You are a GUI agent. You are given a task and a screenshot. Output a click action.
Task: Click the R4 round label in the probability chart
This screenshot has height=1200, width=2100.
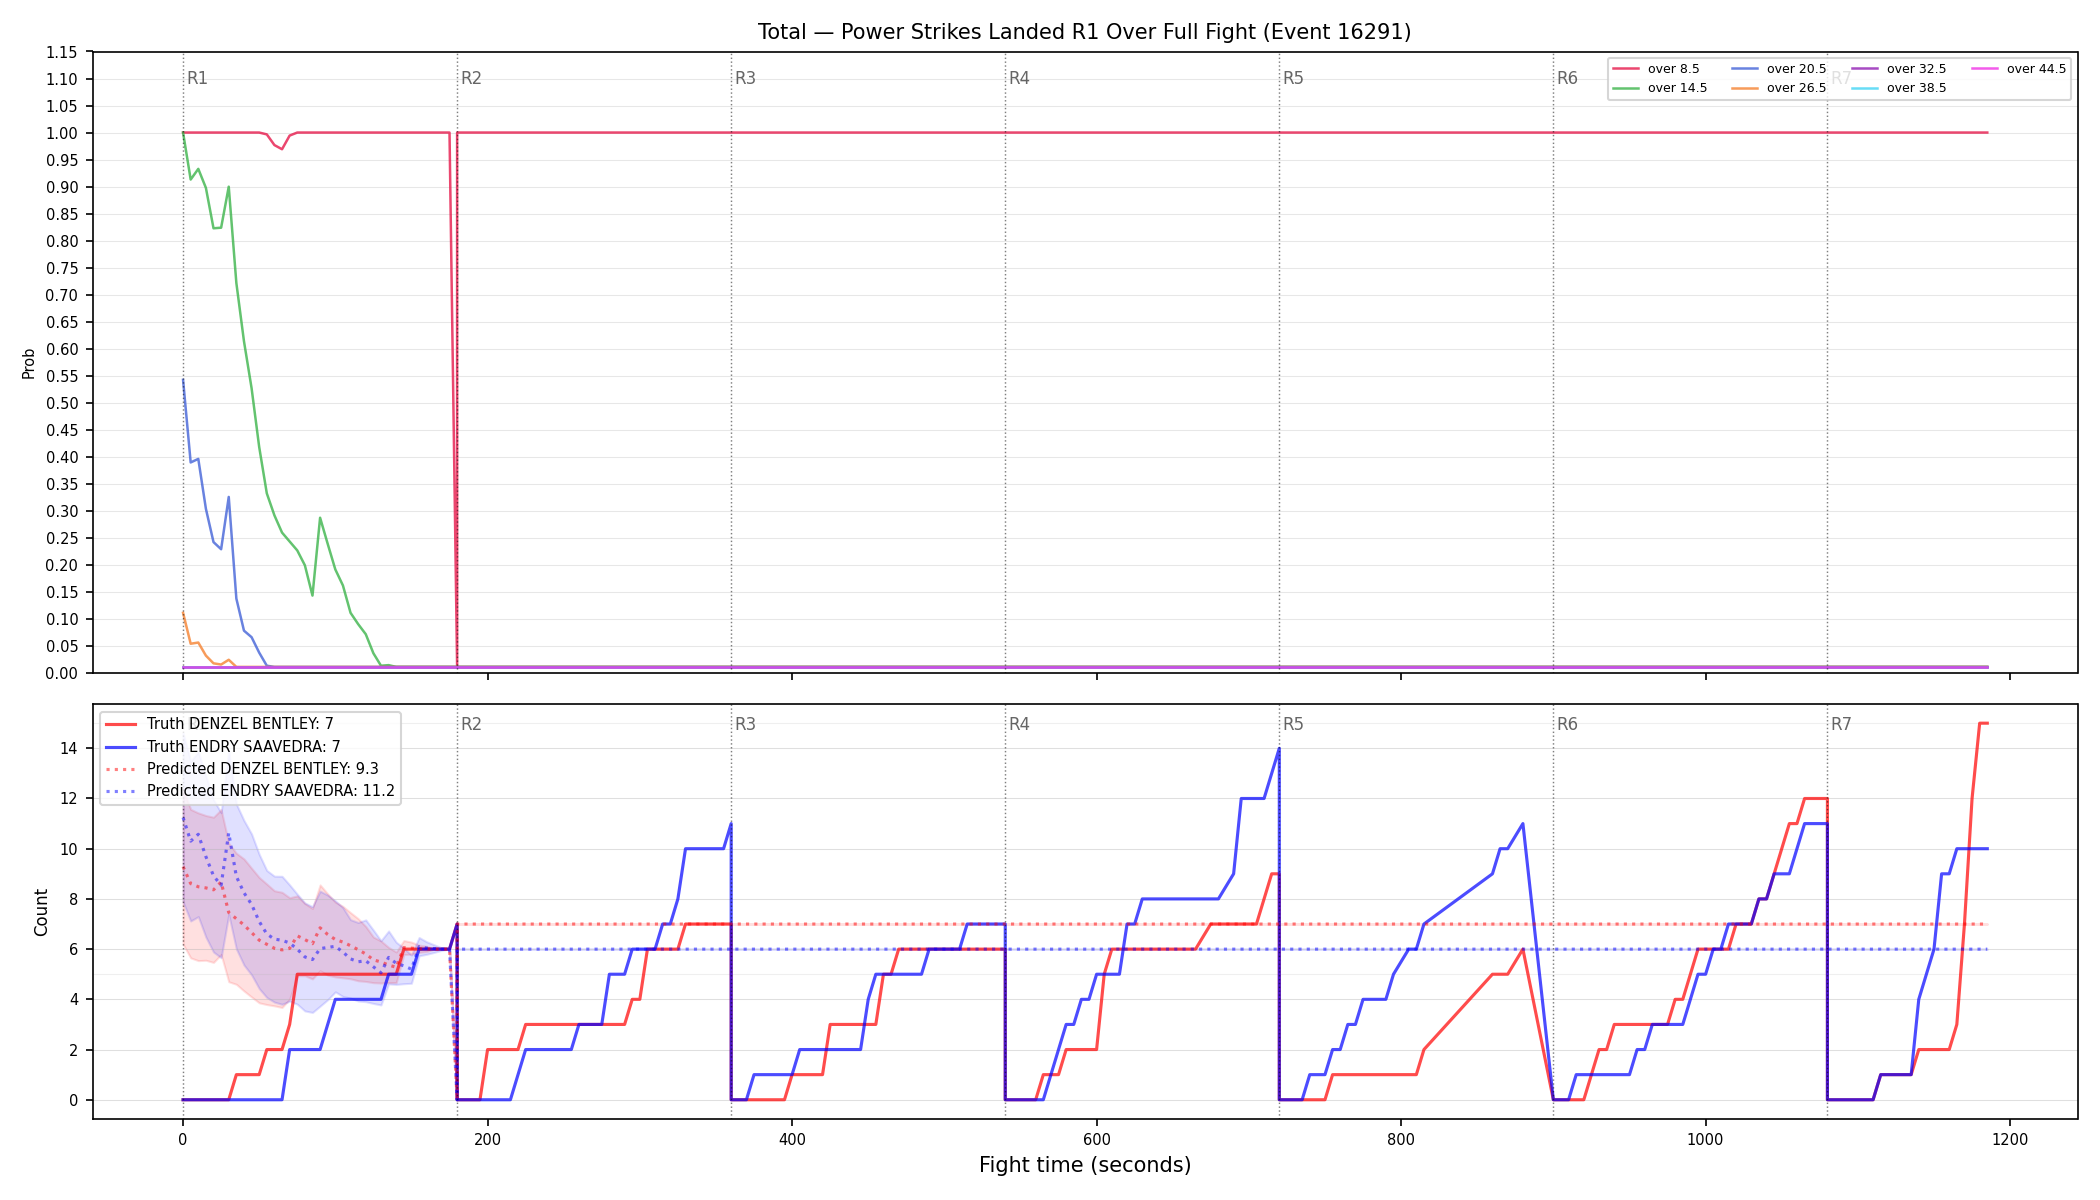coord(1019,78)
